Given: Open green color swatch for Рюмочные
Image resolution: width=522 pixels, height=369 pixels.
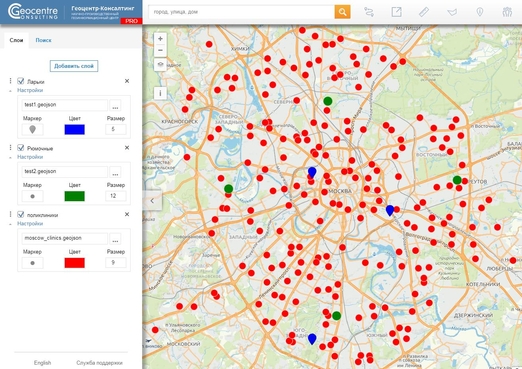Looking at the screenshot, I should 74,196.
